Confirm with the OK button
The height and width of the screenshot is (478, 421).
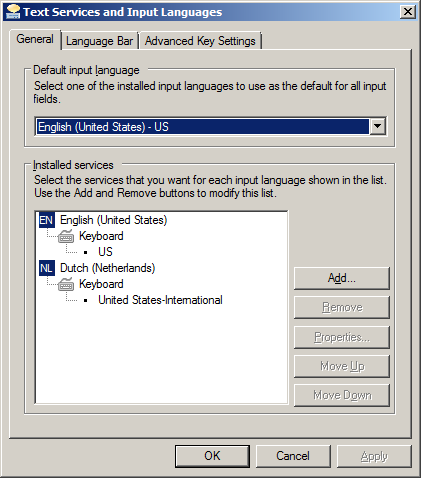212,456
